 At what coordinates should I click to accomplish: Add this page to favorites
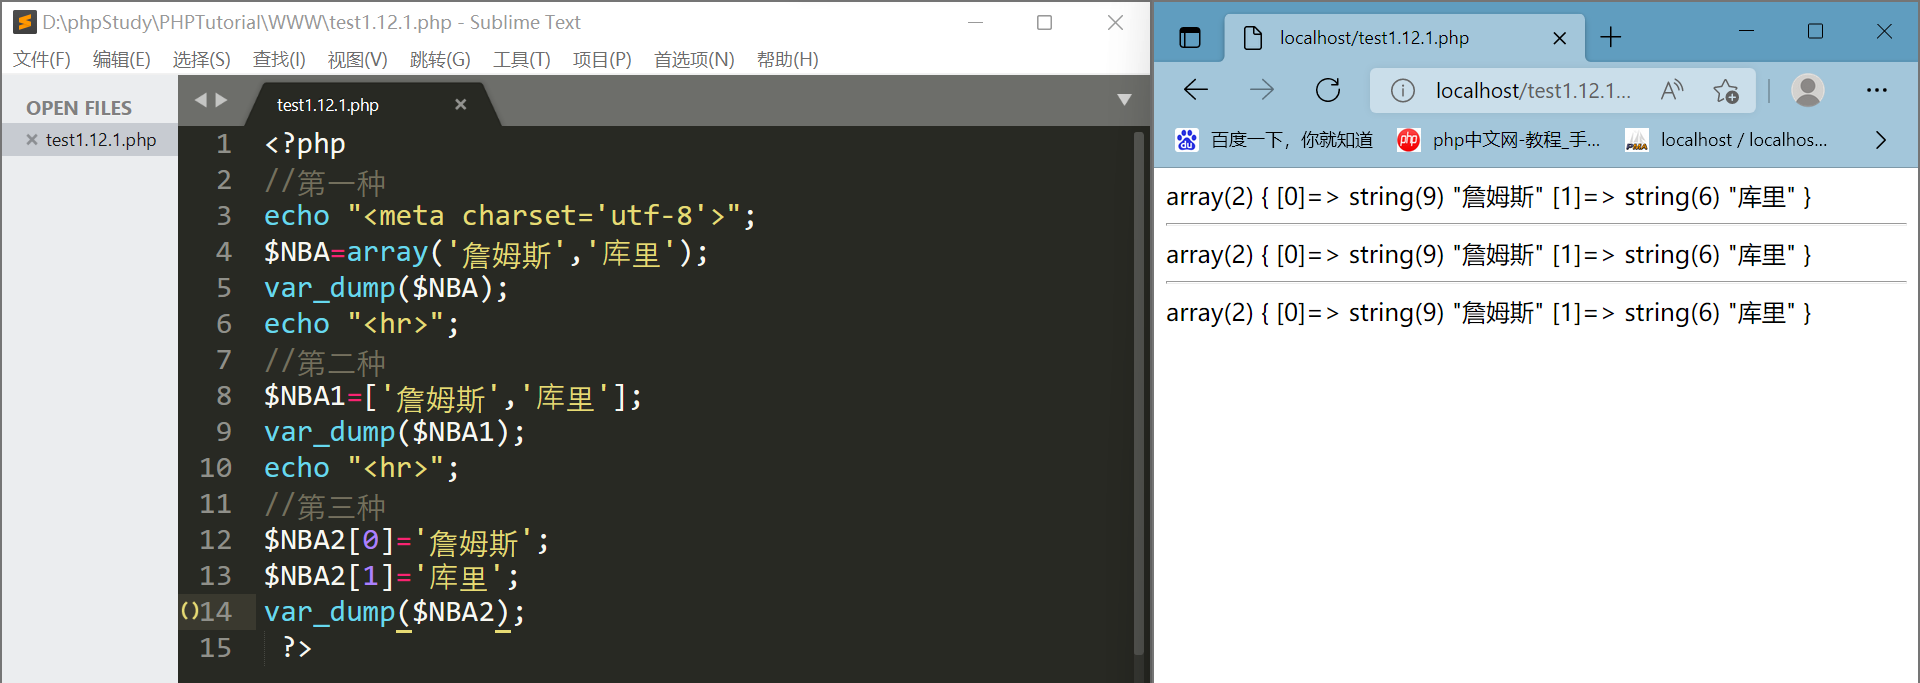1726,91
